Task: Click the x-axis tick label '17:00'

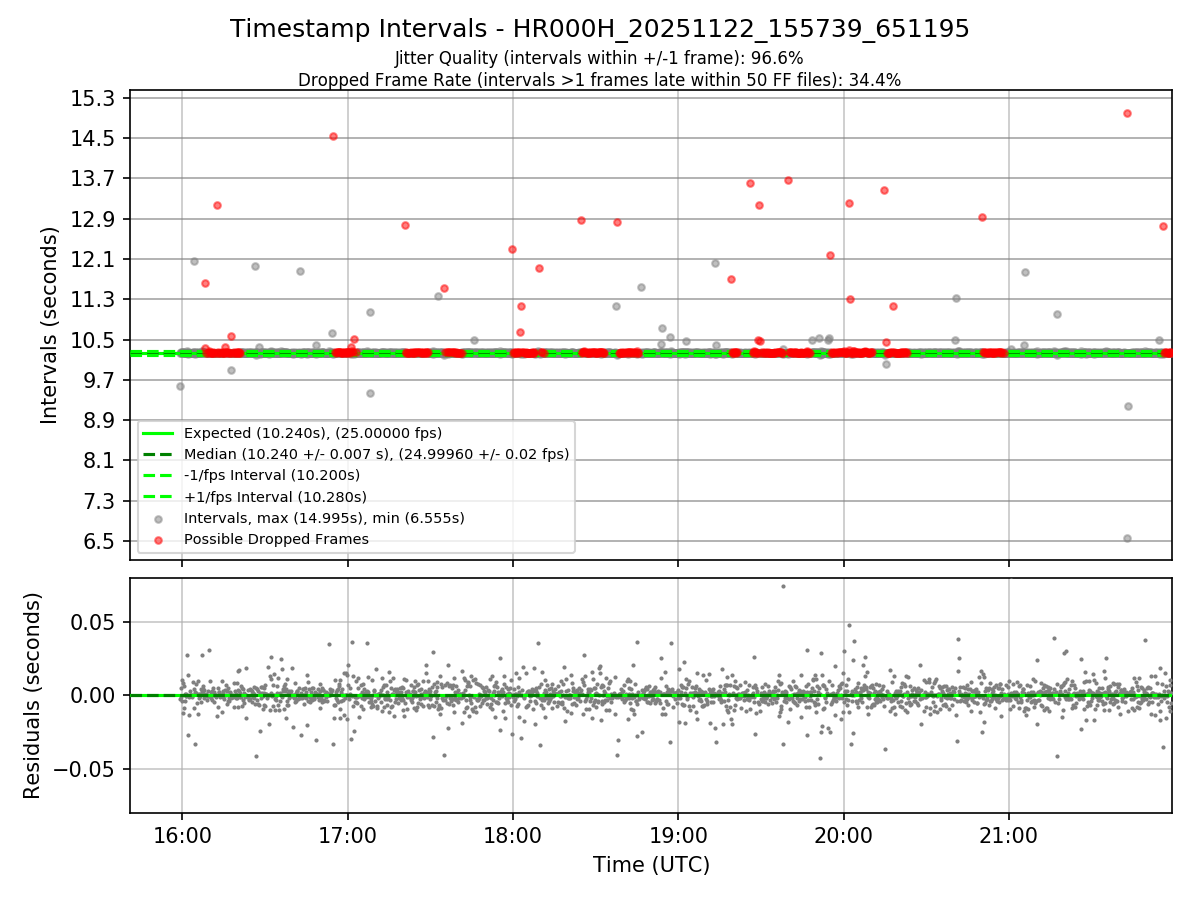Action: tap(347, 835)
